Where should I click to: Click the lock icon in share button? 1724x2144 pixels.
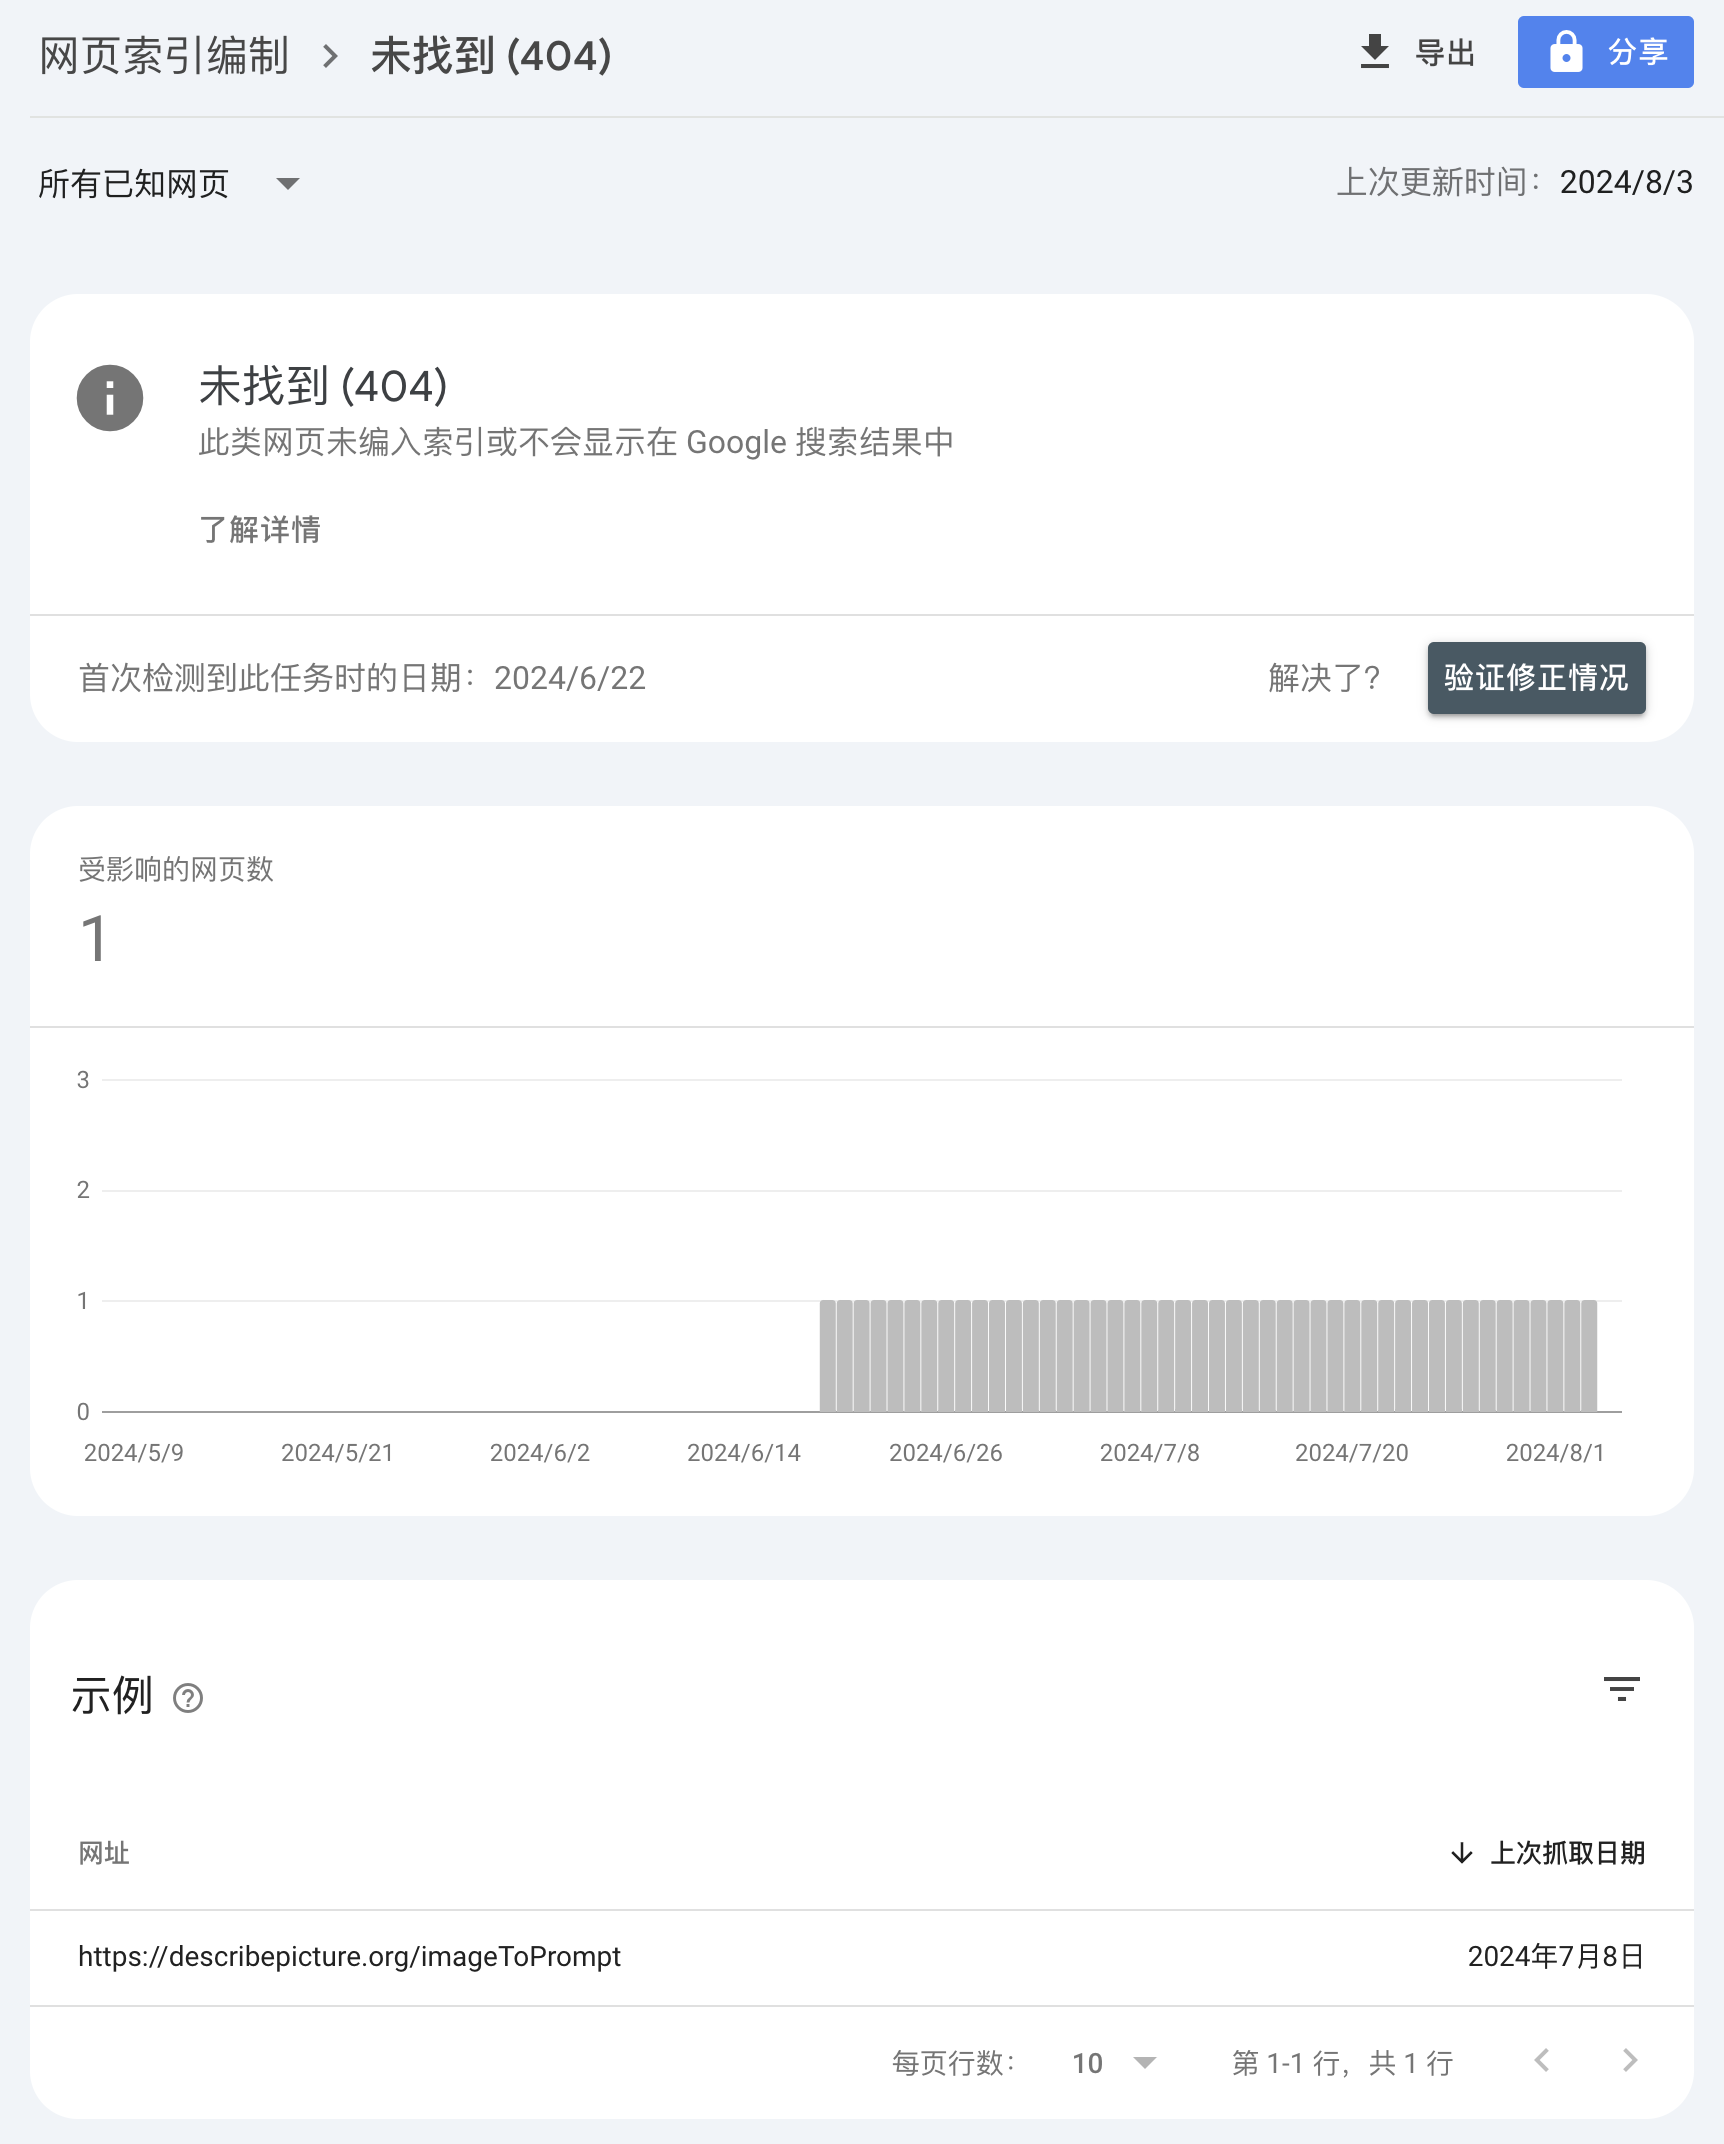[1566, 51]
